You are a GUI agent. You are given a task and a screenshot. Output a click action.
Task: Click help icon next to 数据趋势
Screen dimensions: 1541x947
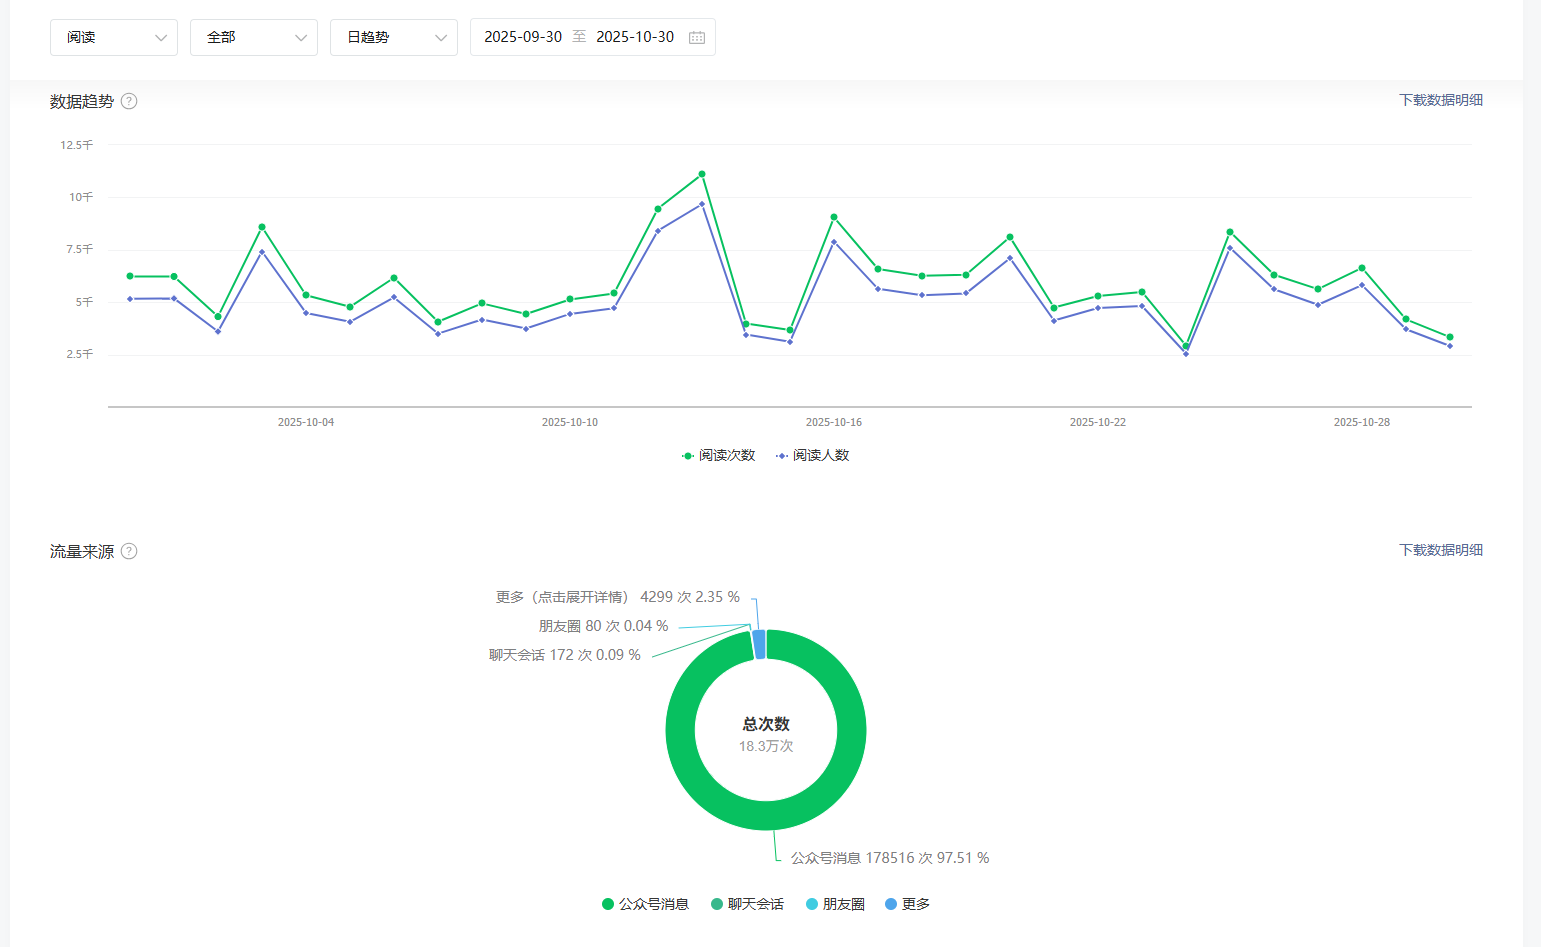[129, 101]
